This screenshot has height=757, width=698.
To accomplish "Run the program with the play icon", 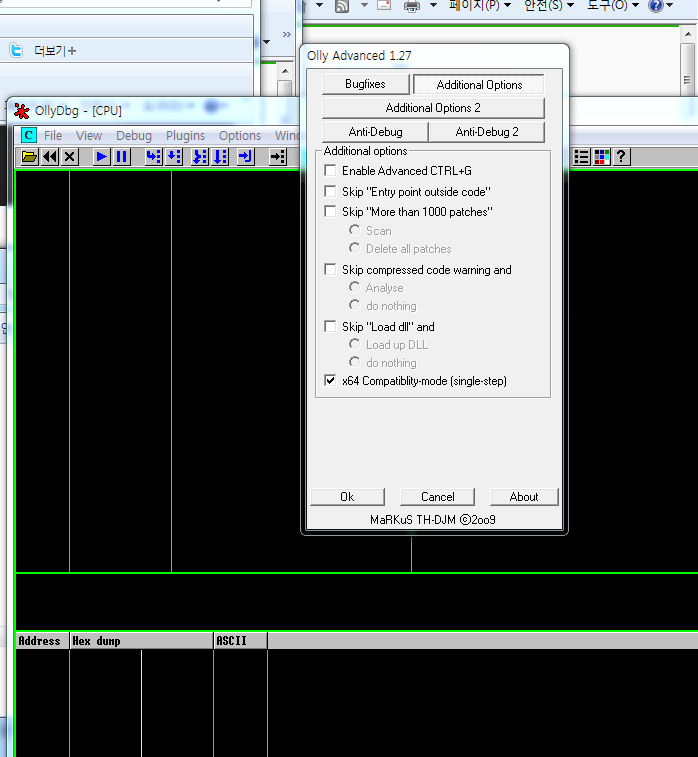I will pos(101,156).
